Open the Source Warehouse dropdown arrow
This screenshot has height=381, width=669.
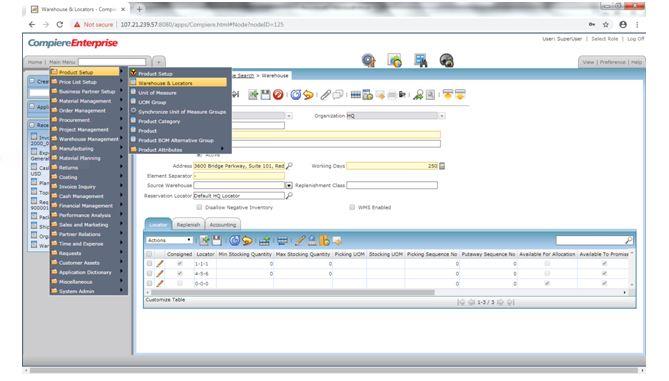[289, 186]
